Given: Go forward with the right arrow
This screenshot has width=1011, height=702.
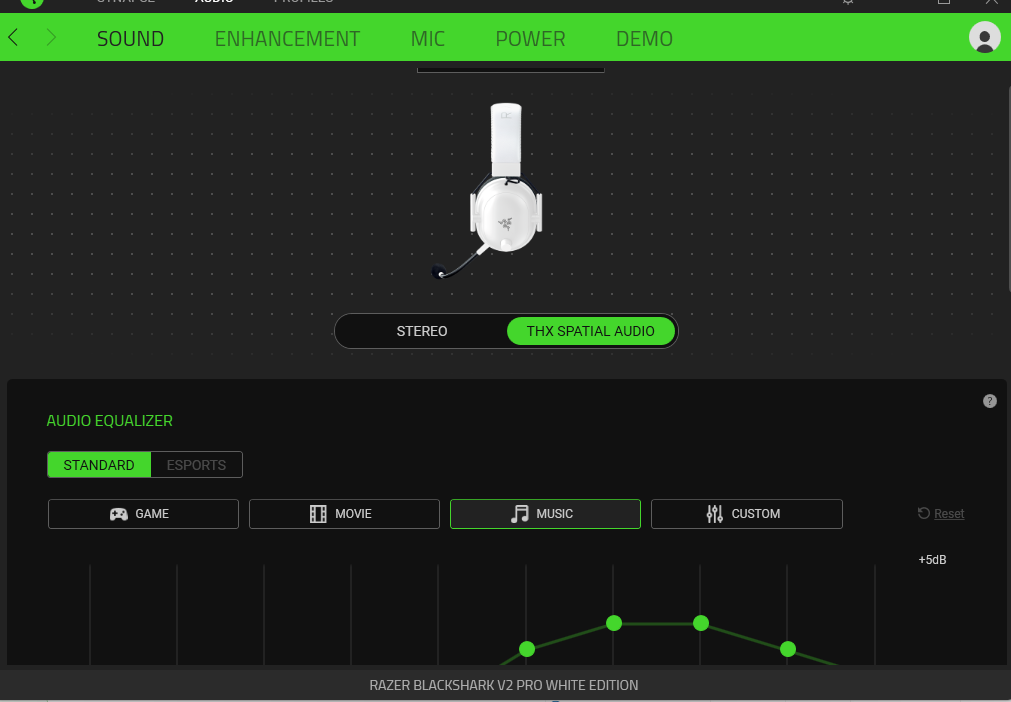Looking at the screenshot, I should (x=51, y=37).
